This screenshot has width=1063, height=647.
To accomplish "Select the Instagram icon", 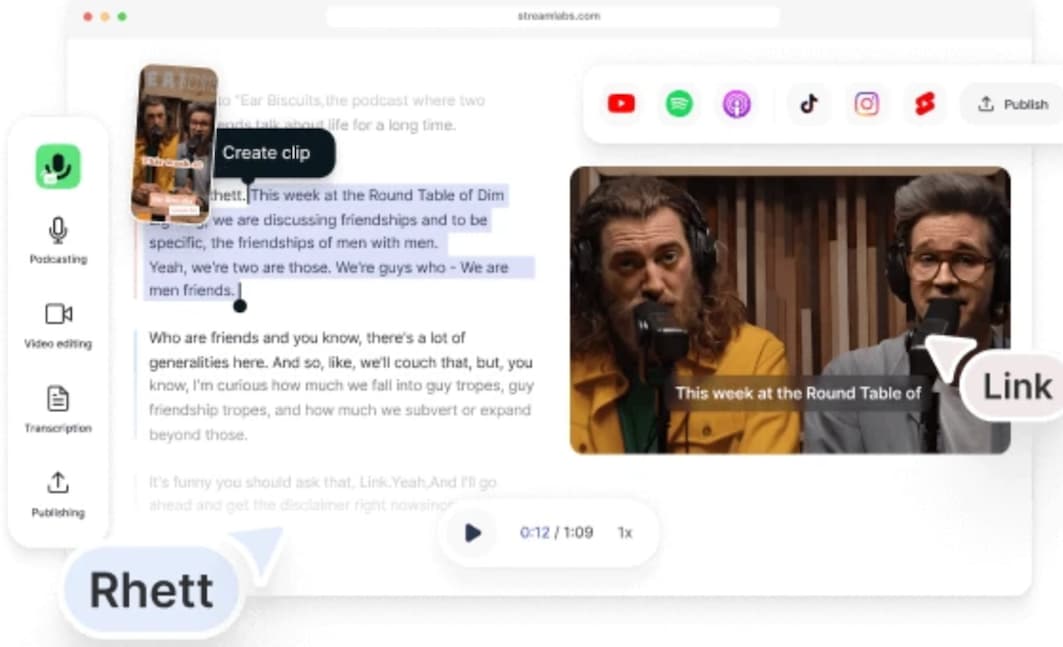I will point(866,104).
